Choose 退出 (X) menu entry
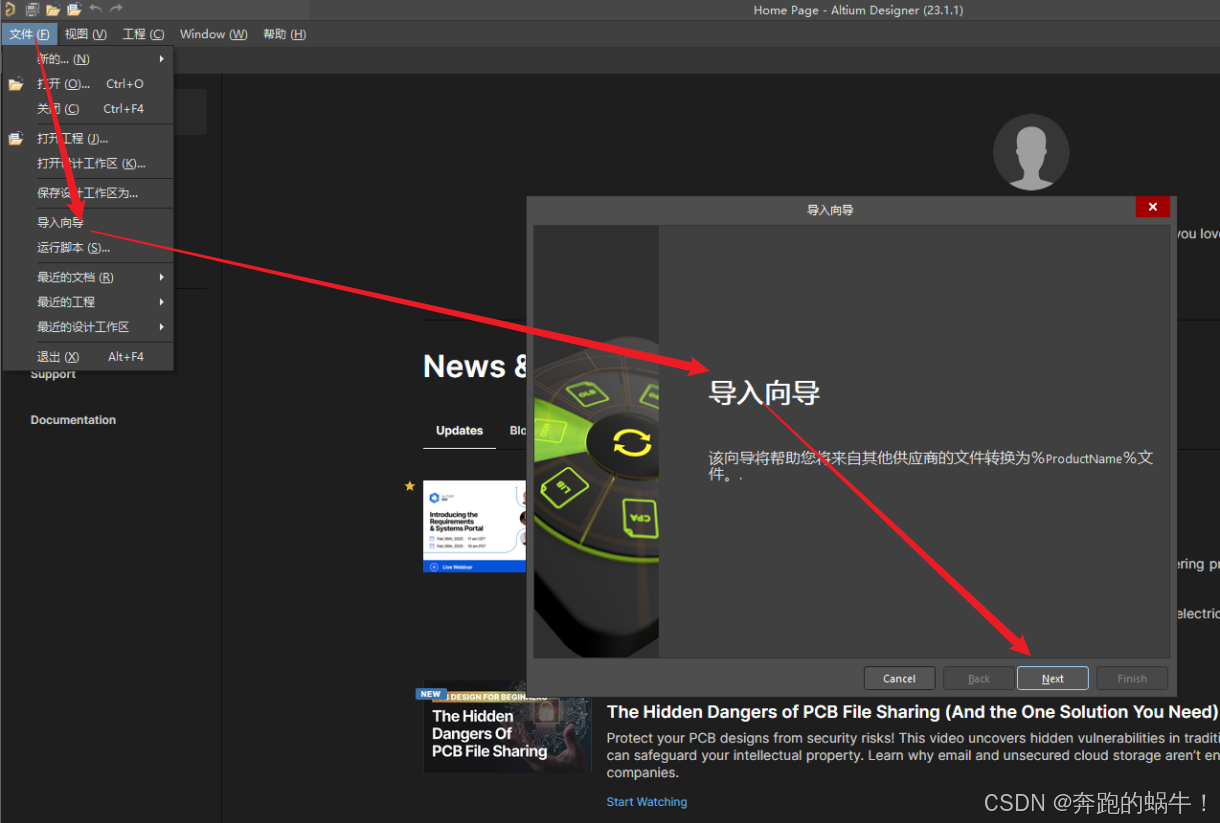The image size is (1220, 823). [88, 356]
